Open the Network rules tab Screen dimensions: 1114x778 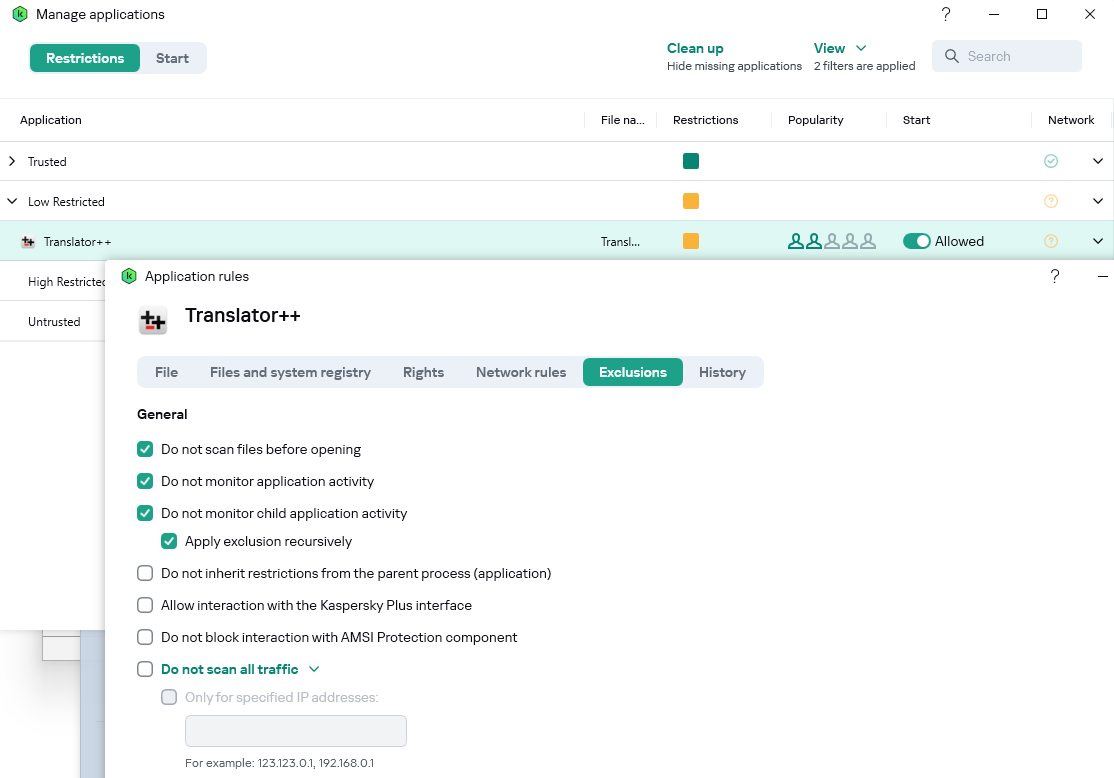[521, 372]
